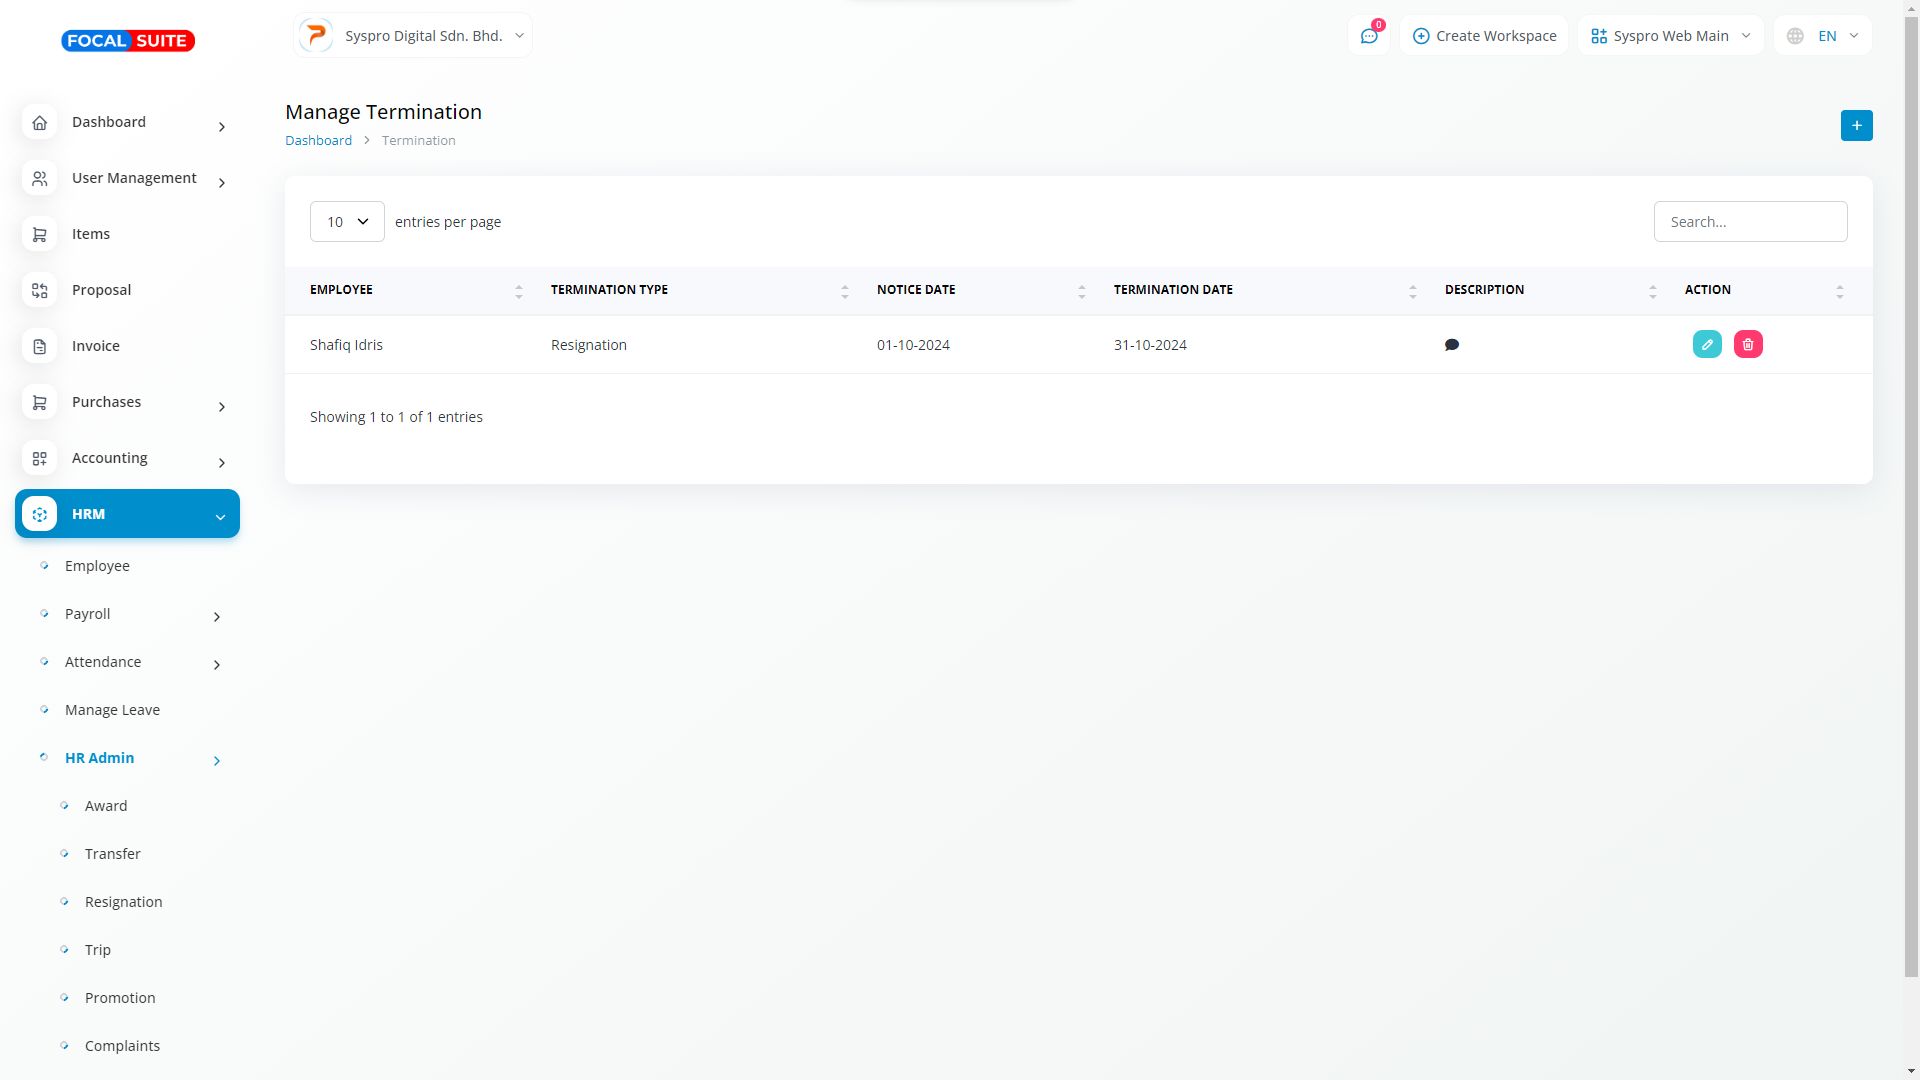1920x1080 pixels.
Task: Open Syspro Web Main workspace dropdown
Action: point(1670,36)
